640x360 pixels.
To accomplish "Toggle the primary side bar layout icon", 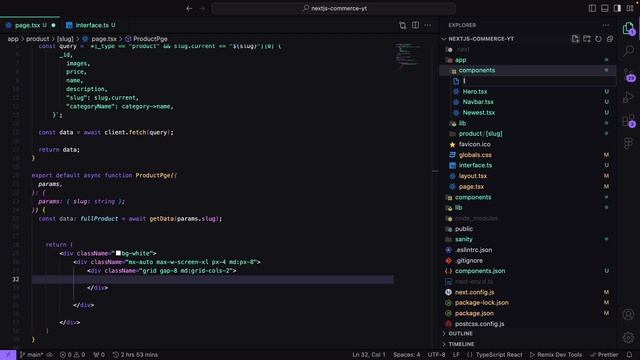I will point(592,8).
